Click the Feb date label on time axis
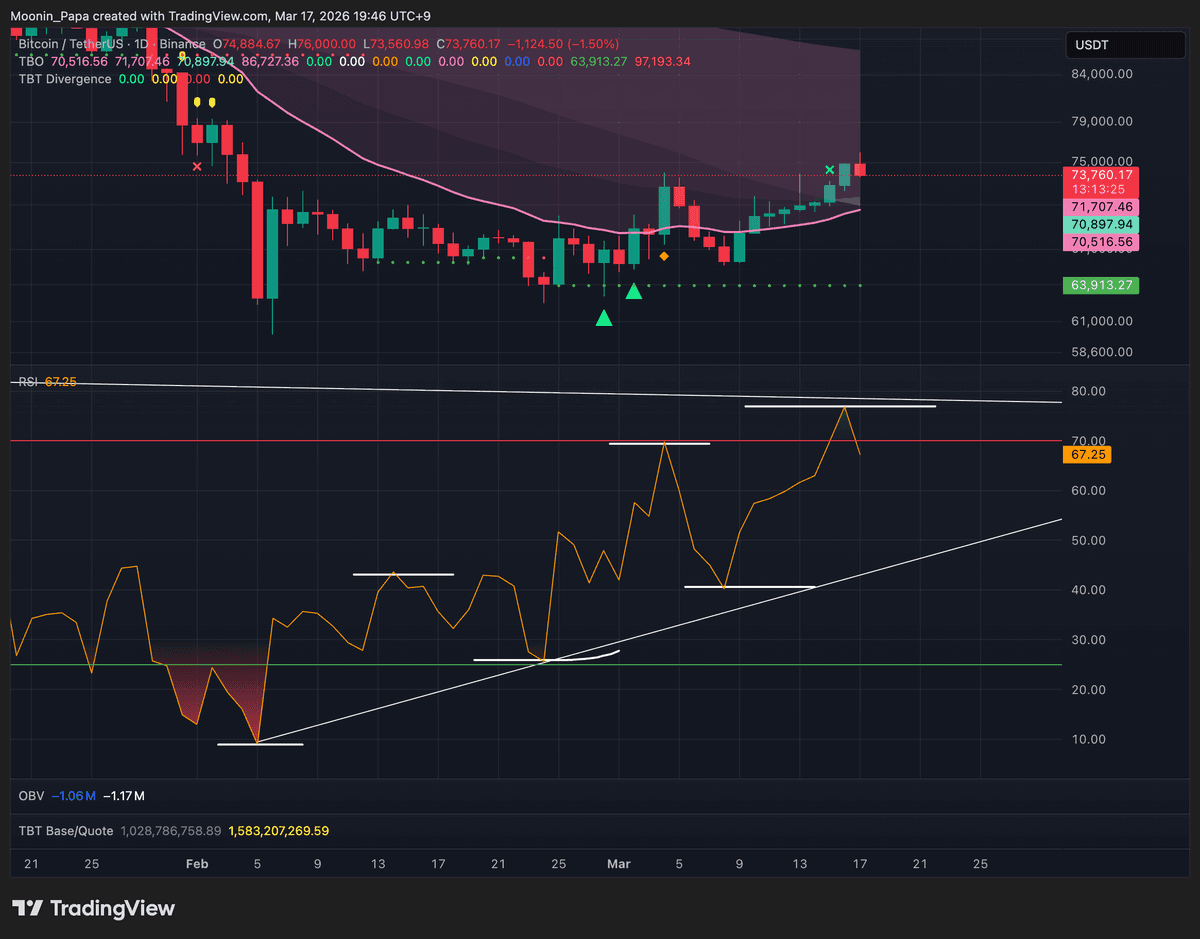 [x=197, y=864]
